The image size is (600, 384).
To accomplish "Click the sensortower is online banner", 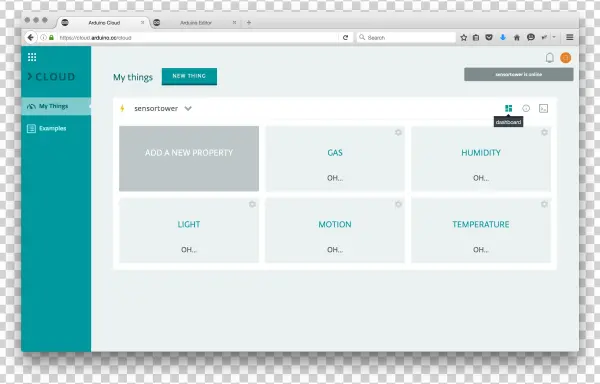I will click(x=518, y=75).
